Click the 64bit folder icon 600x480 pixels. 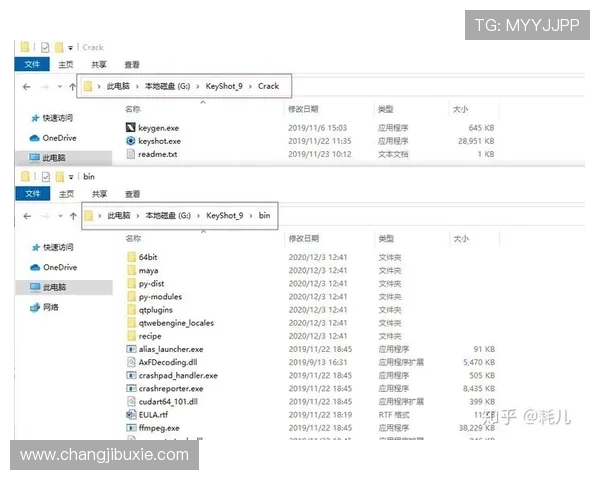click(x=131, y=257)
